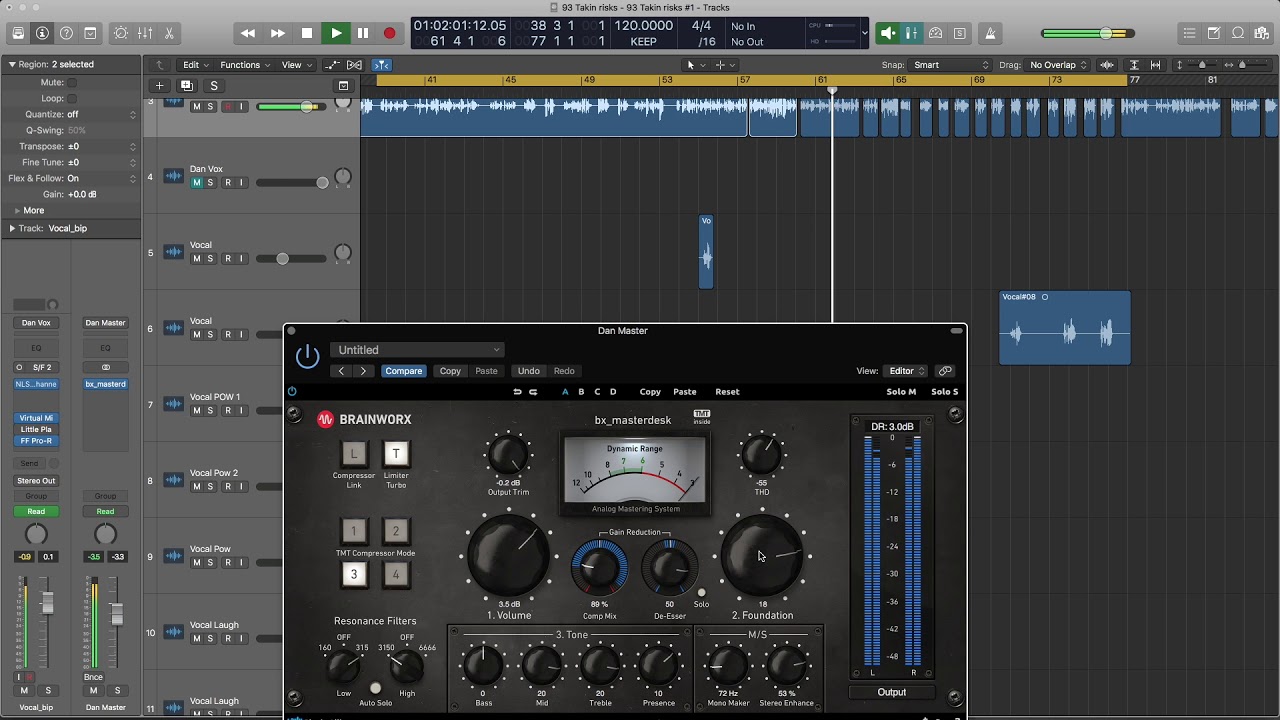Open the Media Browser icon
1280x720 pixels.
point(1262,33)
